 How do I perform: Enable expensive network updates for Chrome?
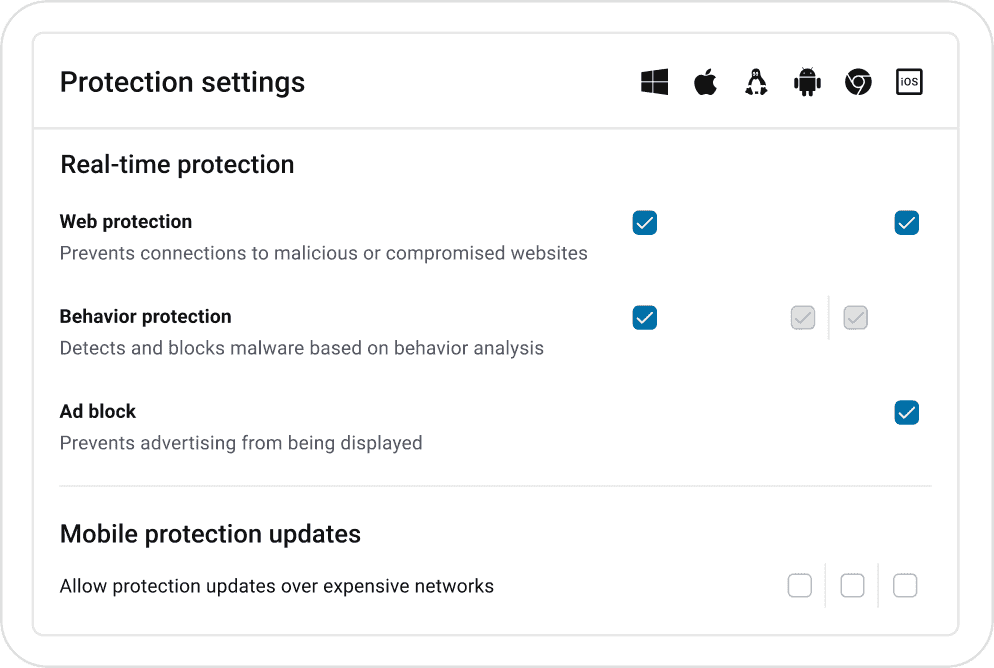click(852, 586)
